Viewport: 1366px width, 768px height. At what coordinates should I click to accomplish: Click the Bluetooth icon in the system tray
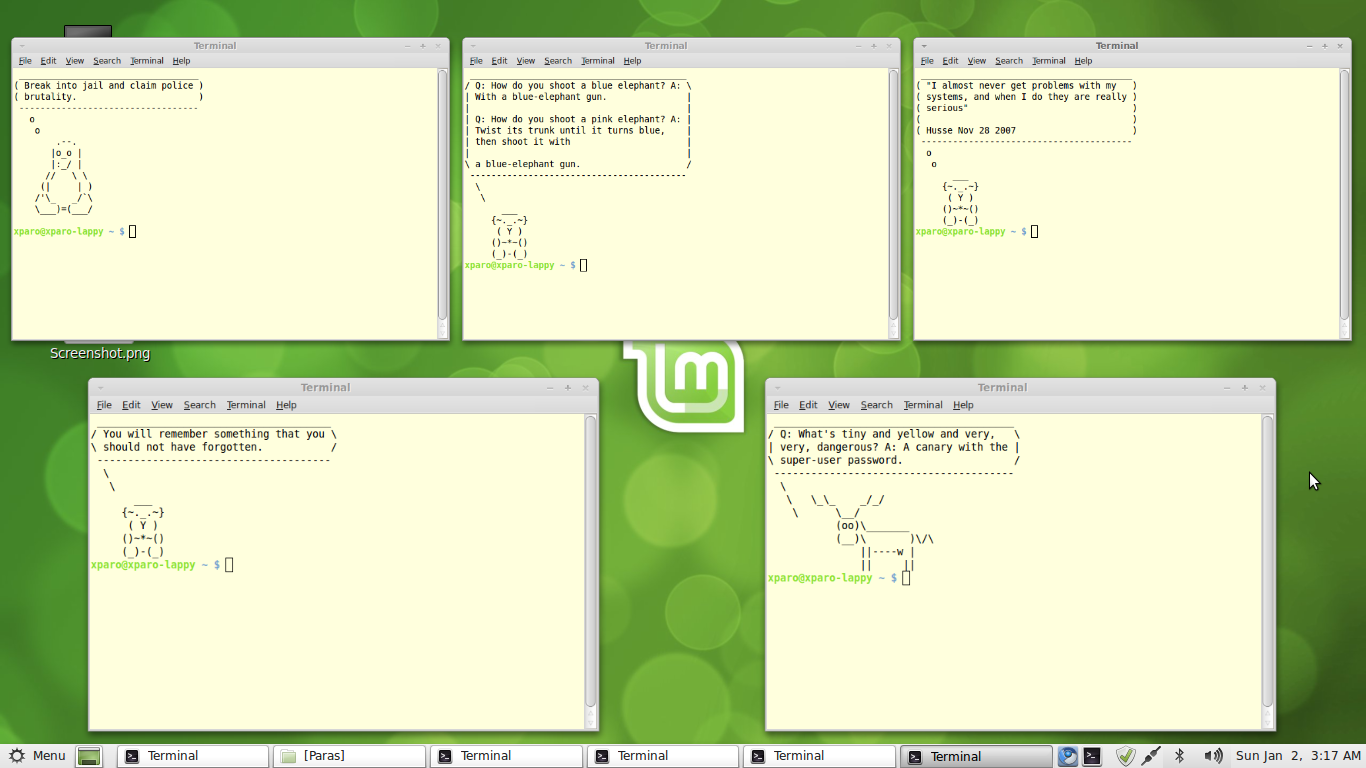(x=1180, y=756)
